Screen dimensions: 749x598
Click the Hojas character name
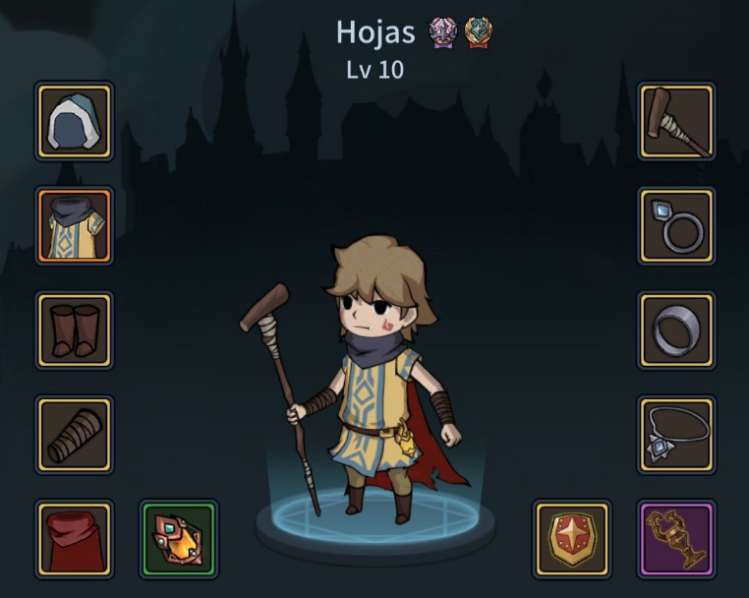pos(375,32)
